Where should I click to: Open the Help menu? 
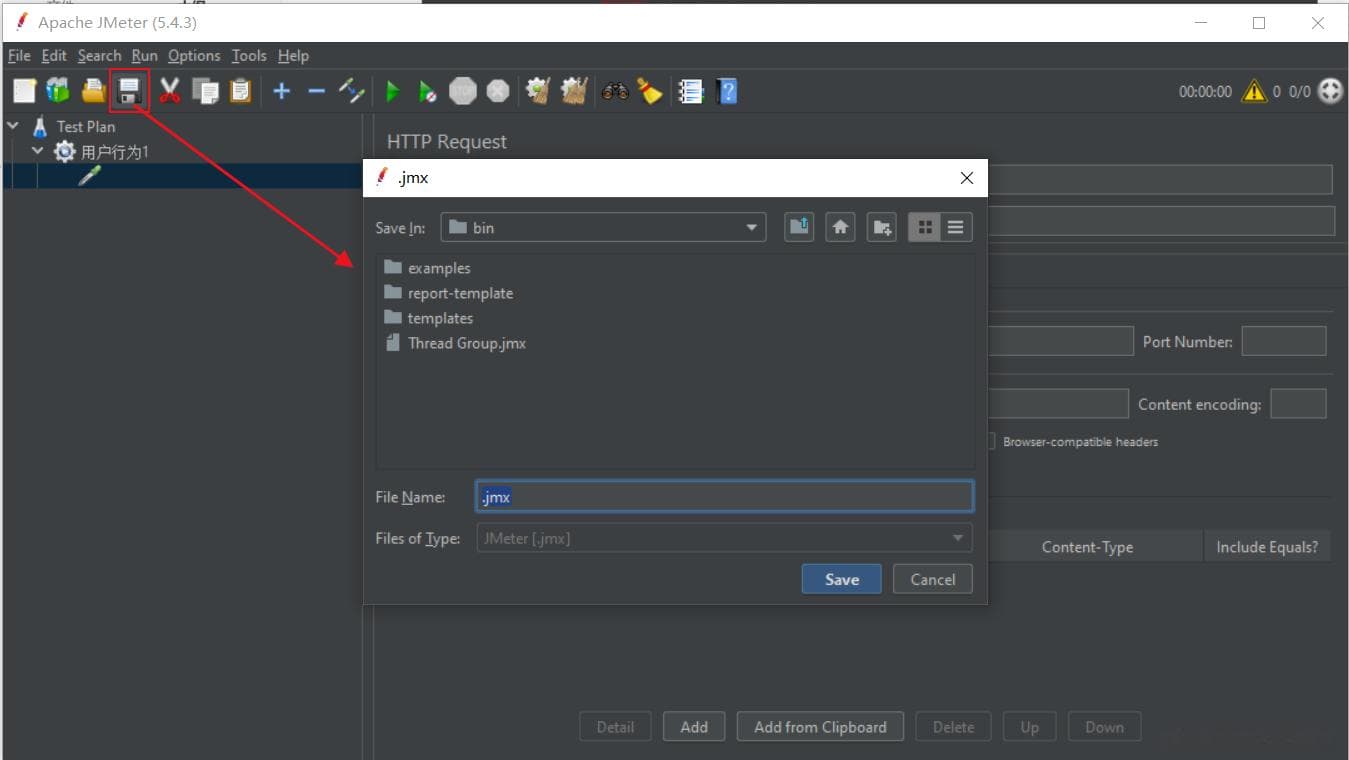click(x=293, y=56)
